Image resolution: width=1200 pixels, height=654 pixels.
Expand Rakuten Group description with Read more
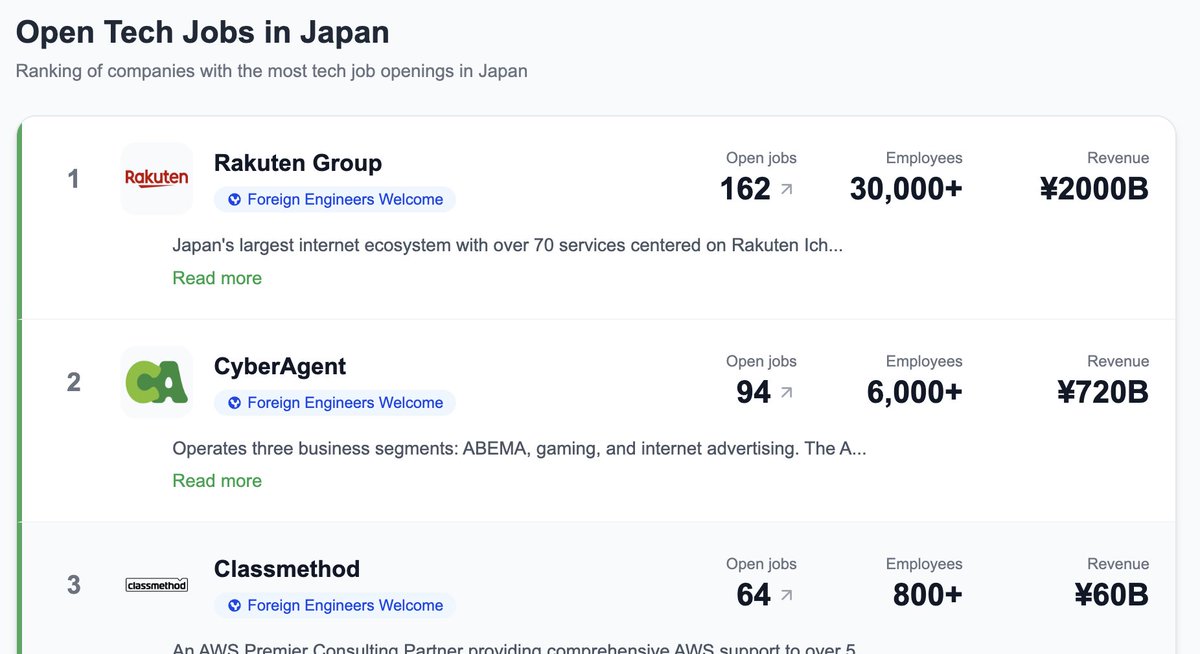click(x=217, y=278)
